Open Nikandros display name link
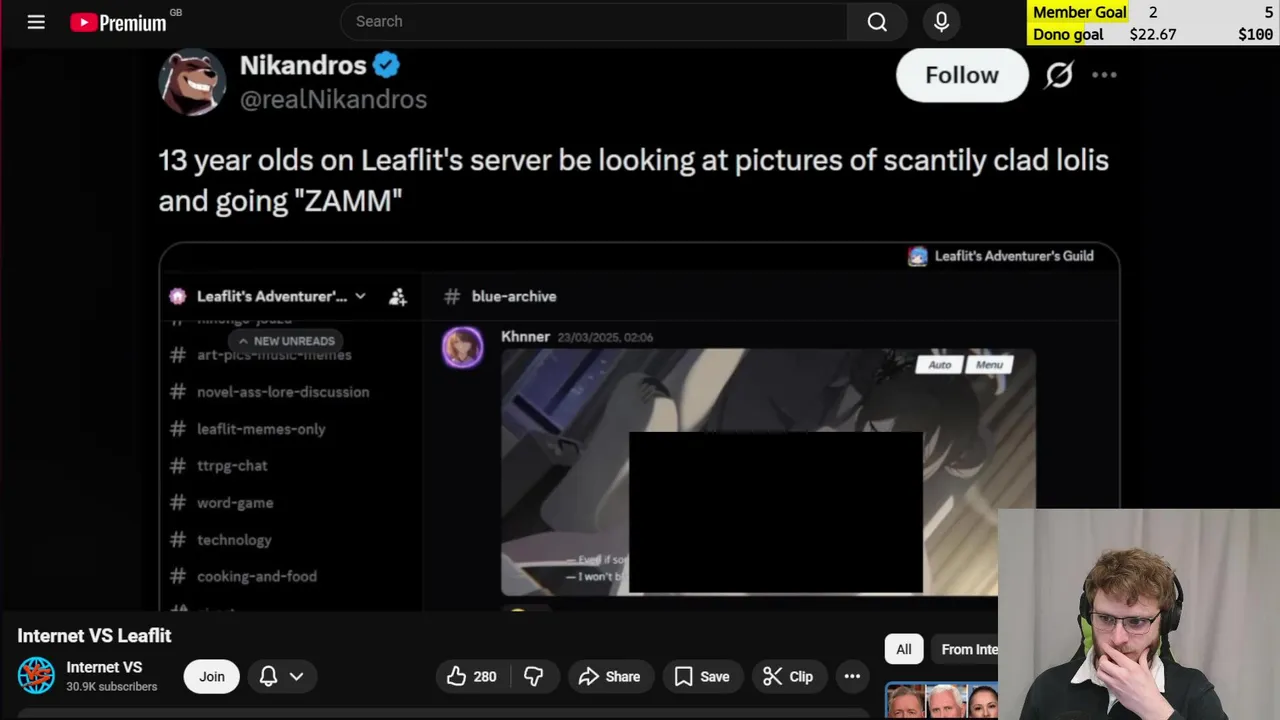Image resolution: width=1280 pixels, height=720 pixels. click(303, 66)
